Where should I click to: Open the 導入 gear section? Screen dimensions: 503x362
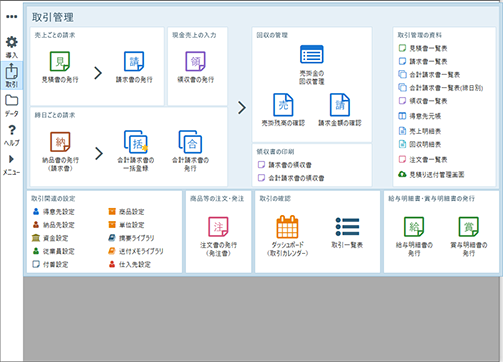(x=12, y=47)
